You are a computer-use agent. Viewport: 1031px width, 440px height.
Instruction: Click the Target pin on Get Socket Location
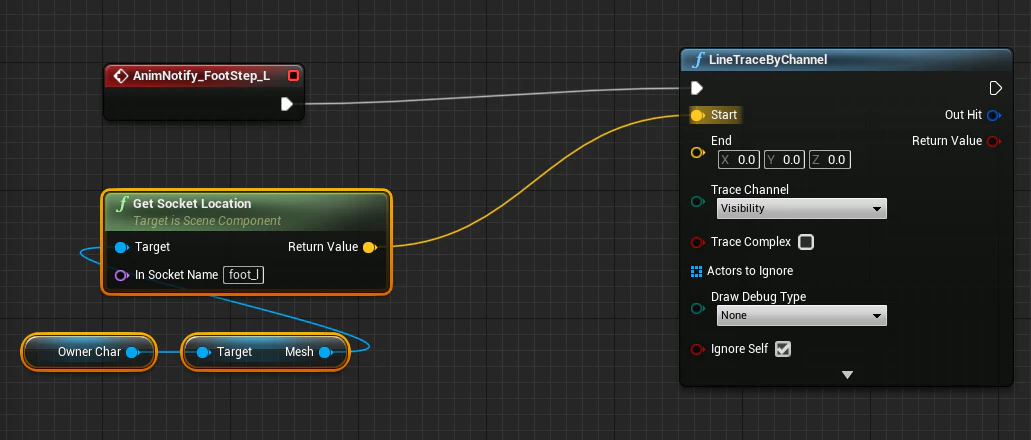[x=122, y=247]
